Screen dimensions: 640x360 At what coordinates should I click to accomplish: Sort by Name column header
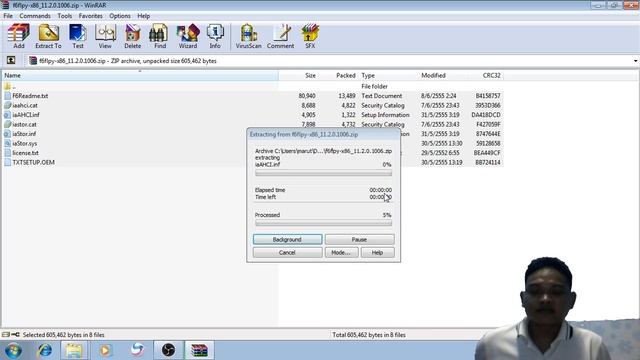pos(140,76)
